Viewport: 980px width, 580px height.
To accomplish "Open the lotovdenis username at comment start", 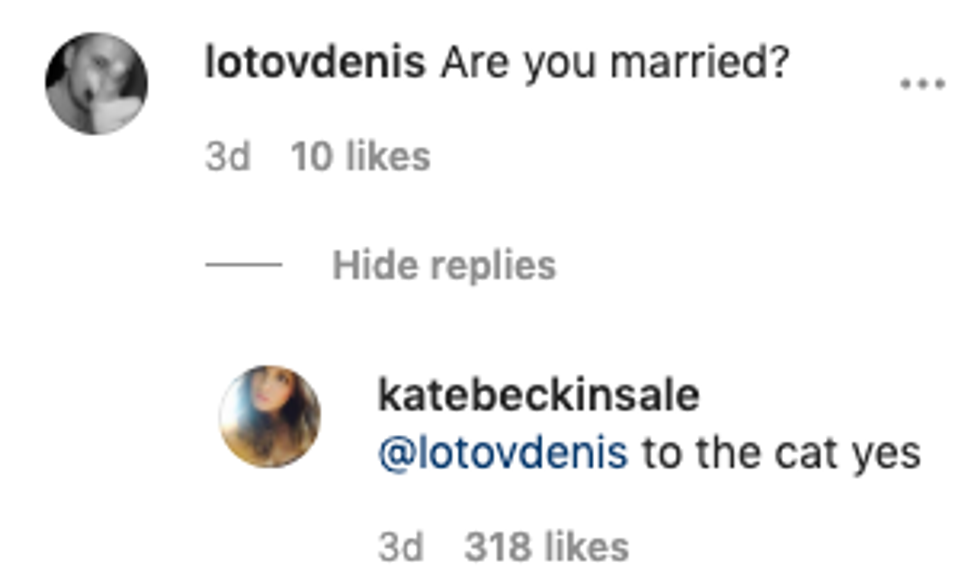I will (315, 65).
